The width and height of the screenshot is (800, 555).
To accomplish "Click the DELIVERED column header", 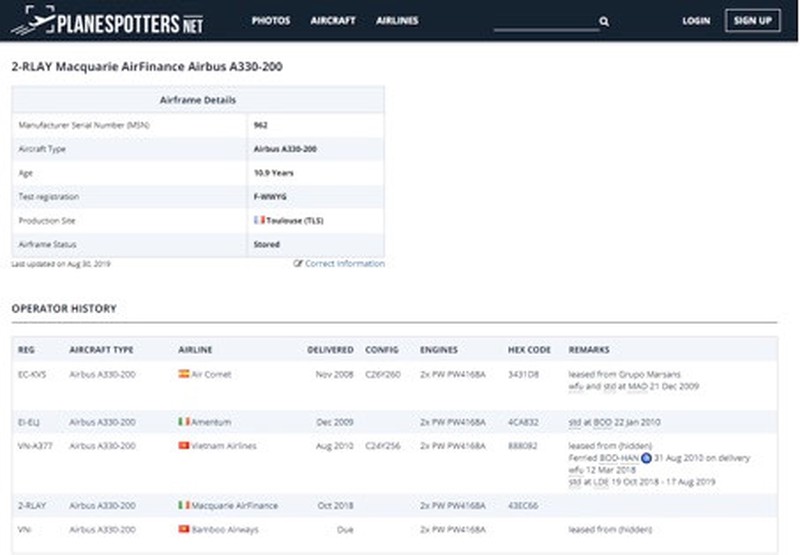I will (330, 349).
